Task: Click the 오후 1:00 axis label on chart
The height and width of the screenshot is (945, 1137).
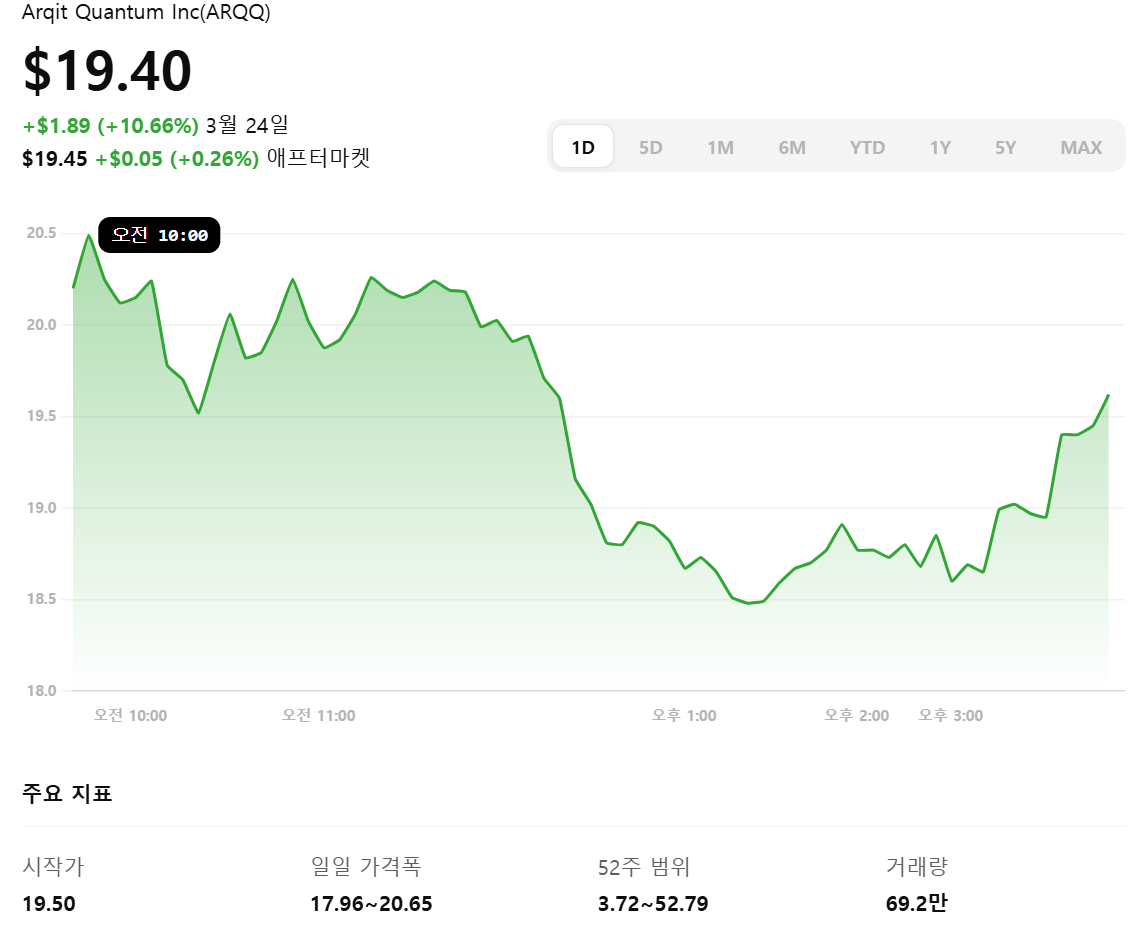Action: [683, 715]
